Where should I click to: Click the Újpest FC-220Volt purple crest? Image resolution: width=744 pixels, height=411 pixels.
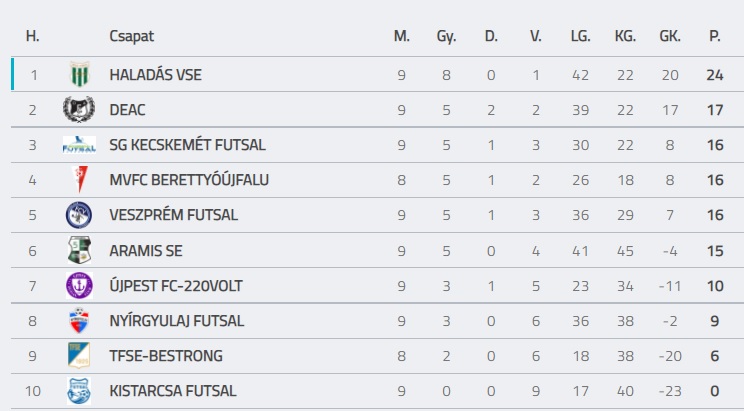click(78, 285)
